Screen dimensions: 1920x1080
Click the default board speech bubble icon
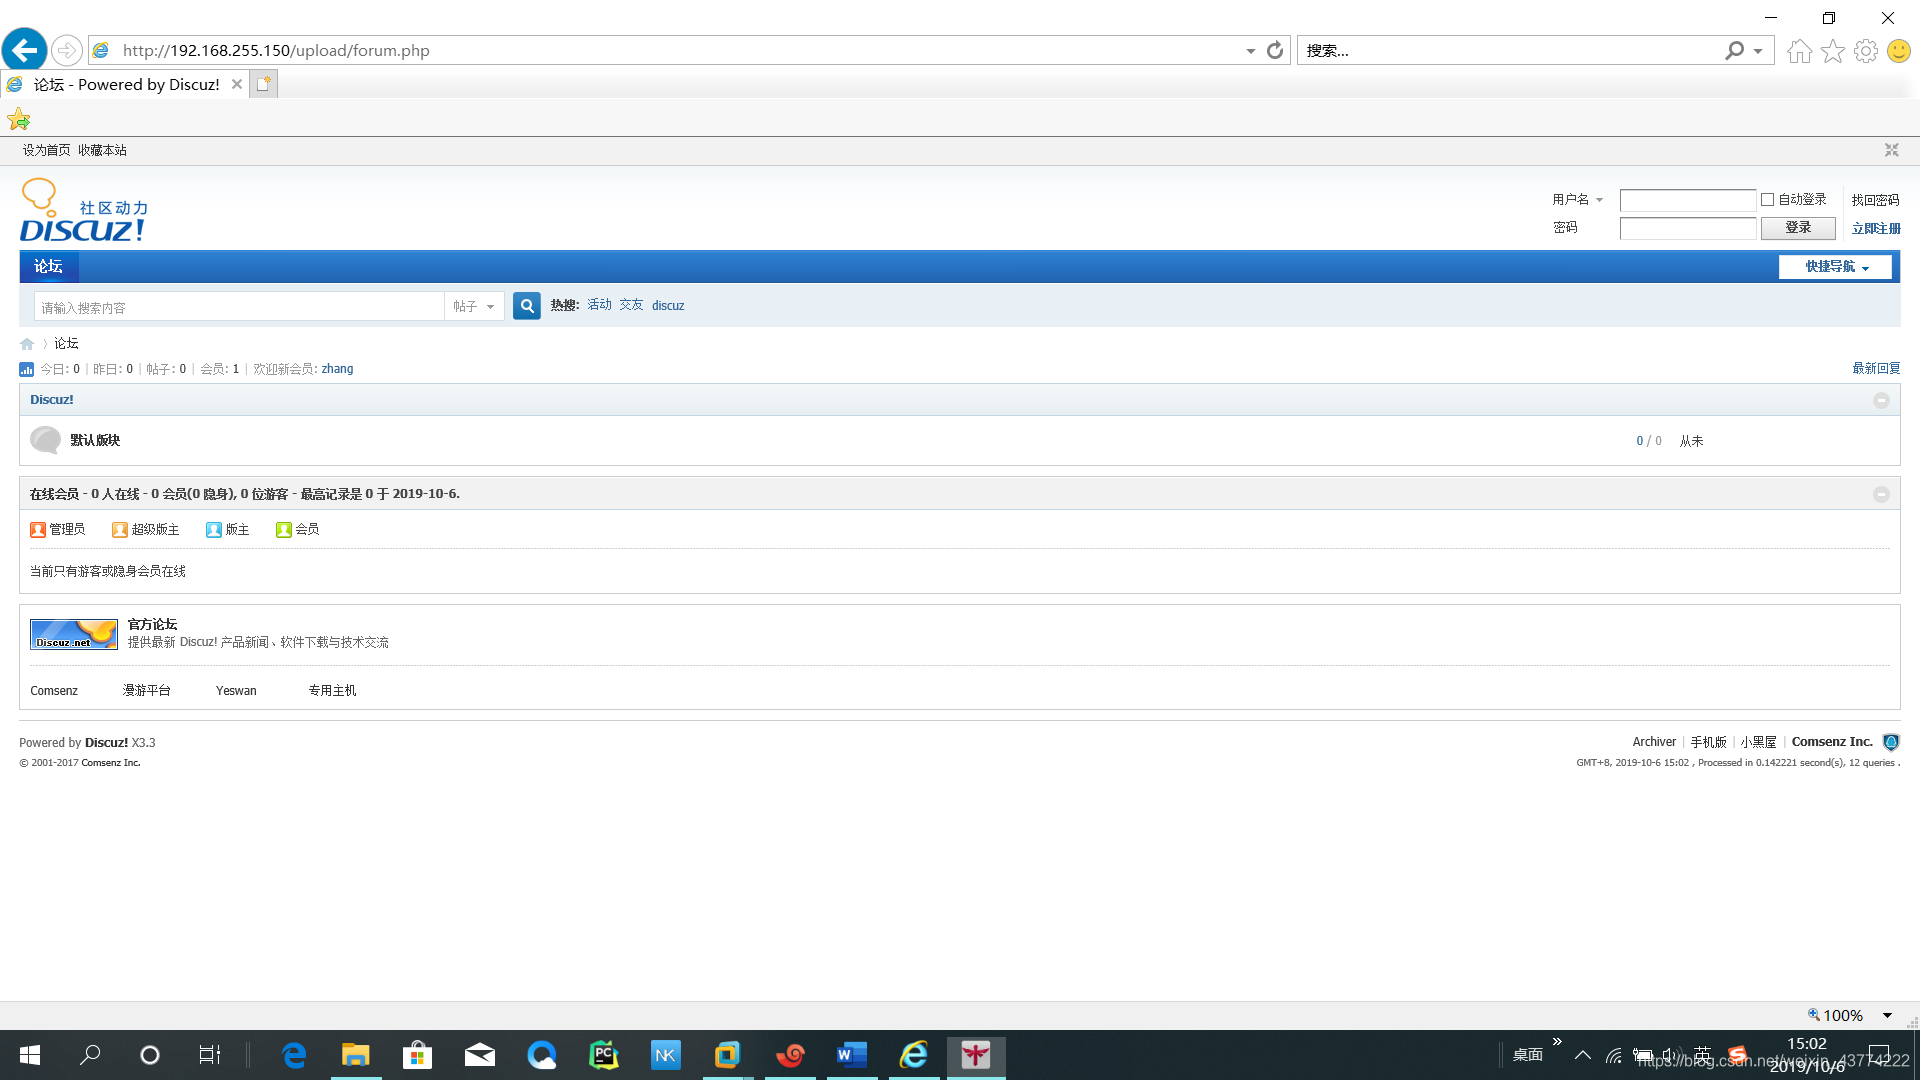pos(45,440)
